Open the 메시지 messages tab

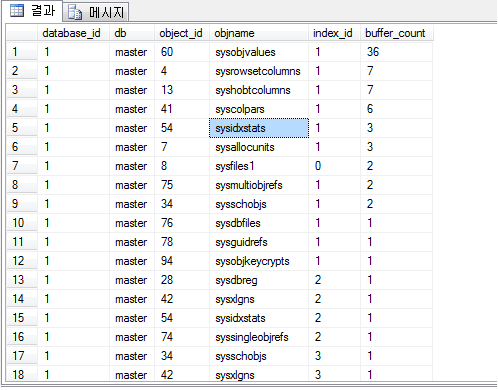(96, 12)
